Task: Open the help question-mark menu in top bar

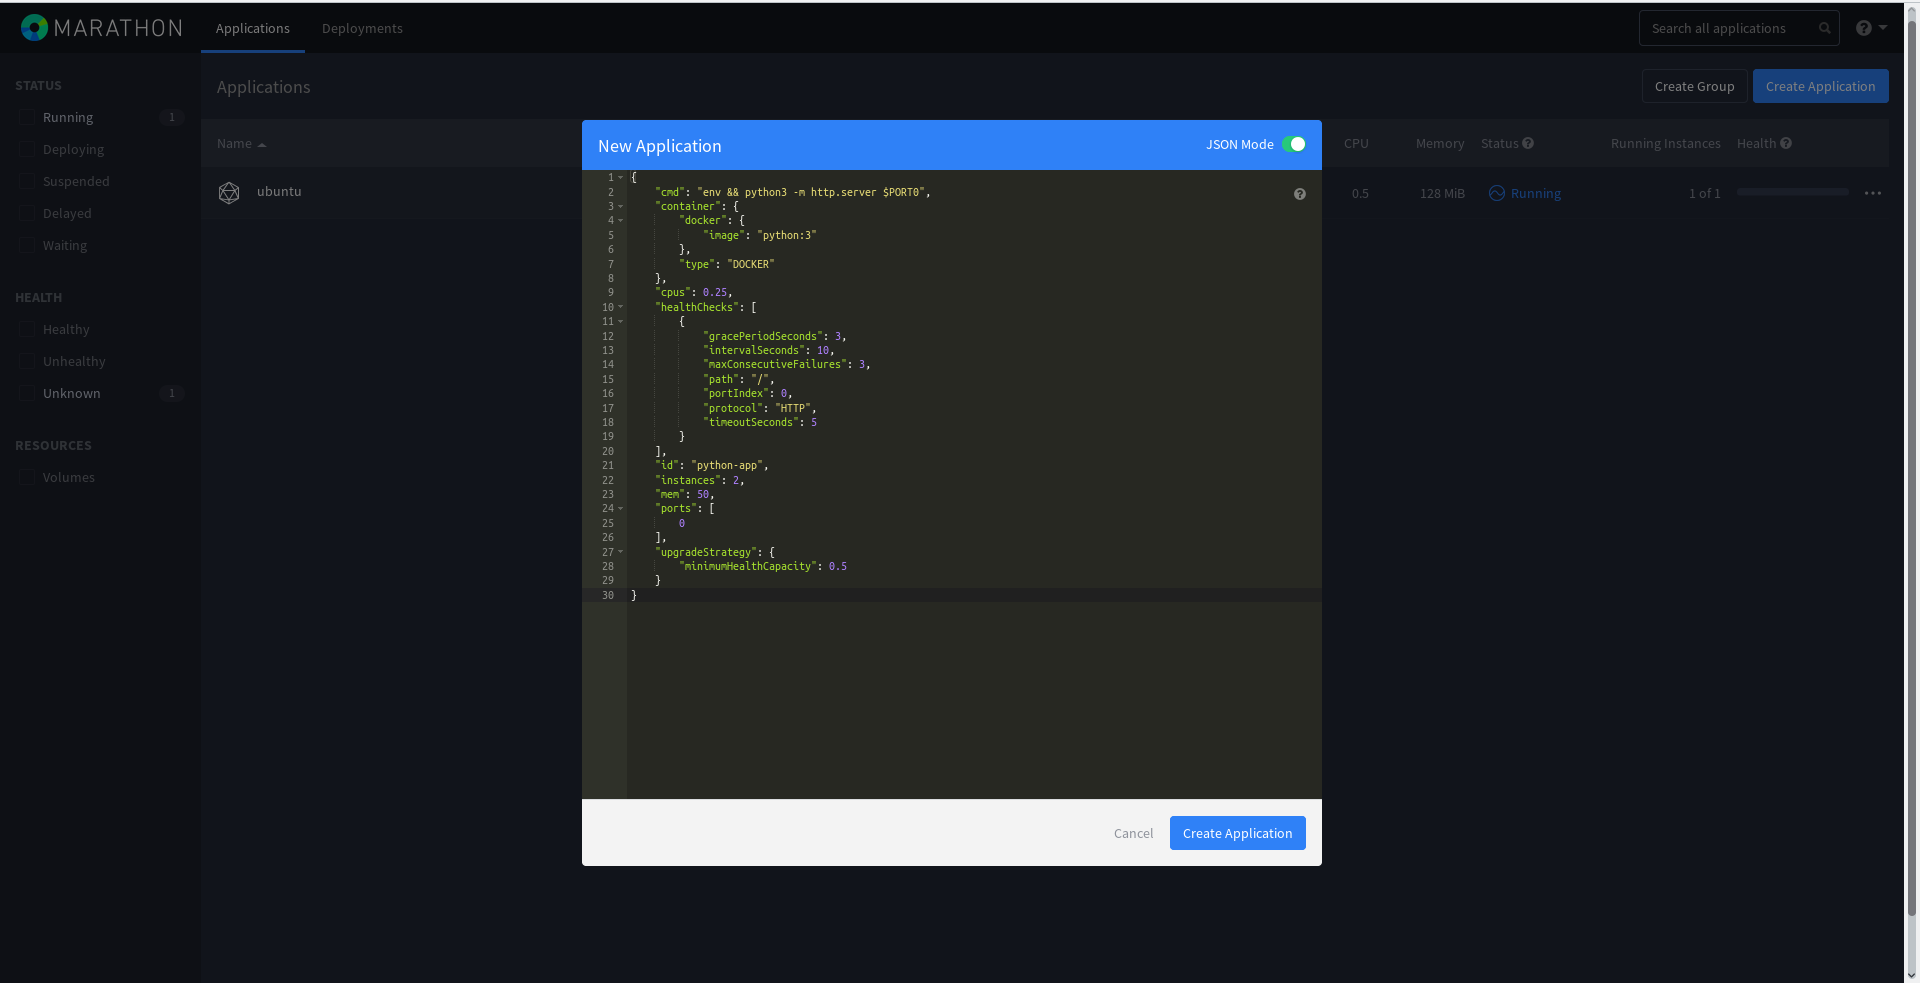Action: (x=1871, y=28)
